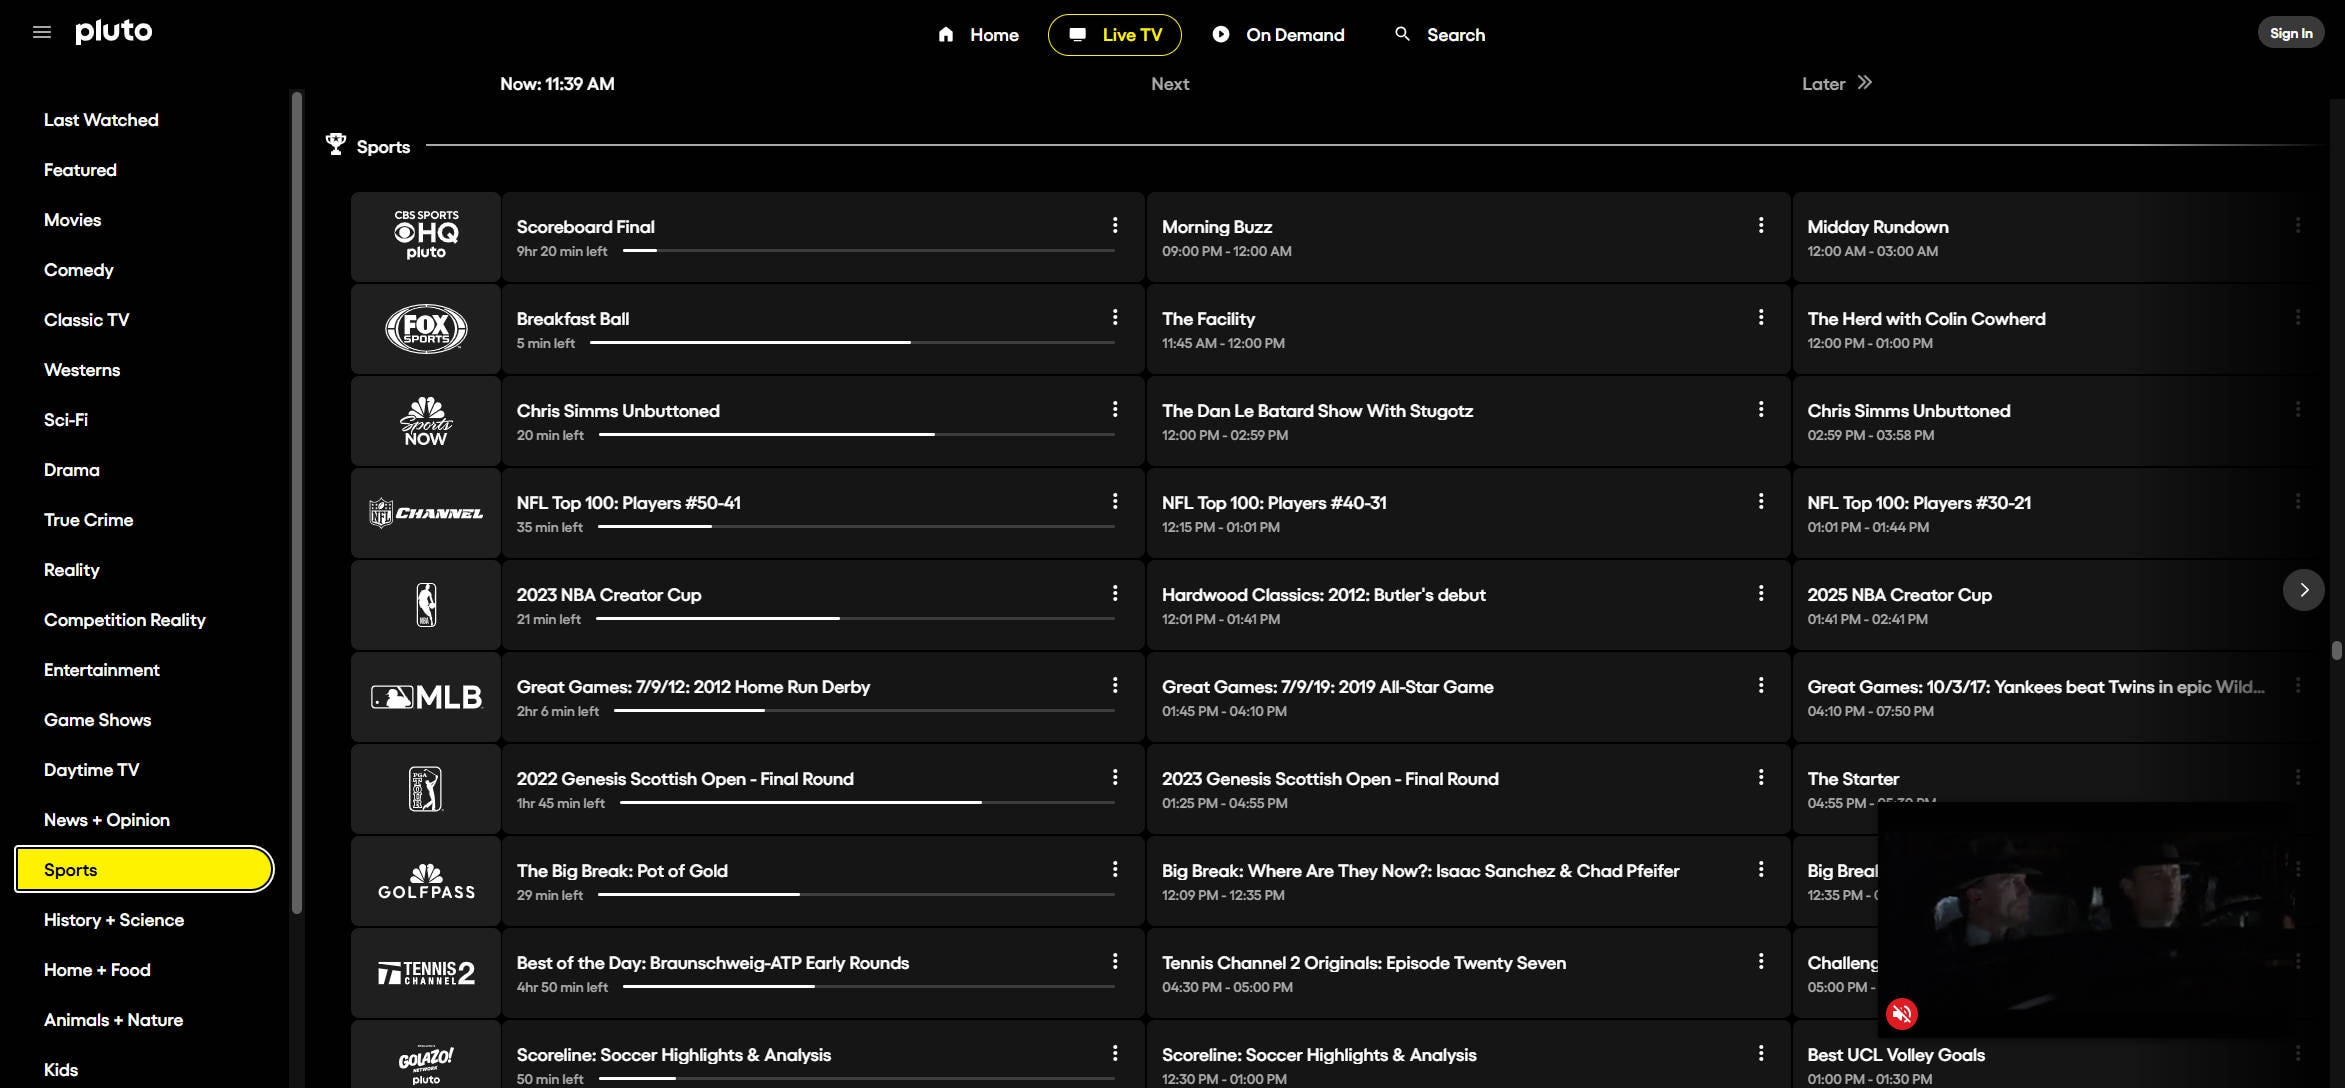Click the Sign In button
Viewport: 2345px width, 1088px height.
tap(2291, 33)
